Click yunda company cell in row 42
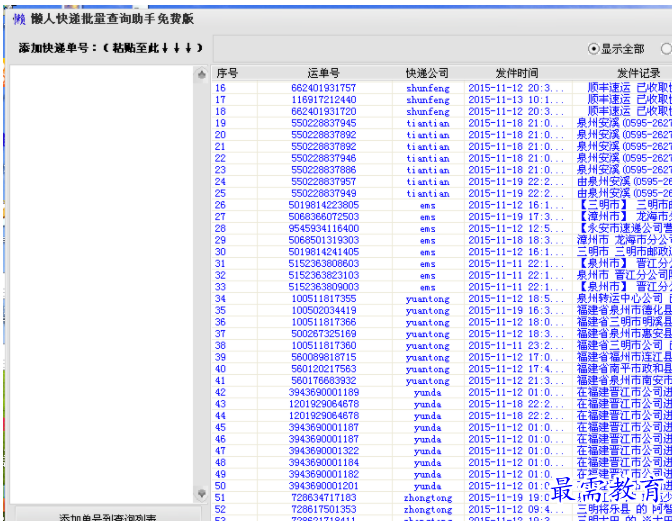 point(428,393)
